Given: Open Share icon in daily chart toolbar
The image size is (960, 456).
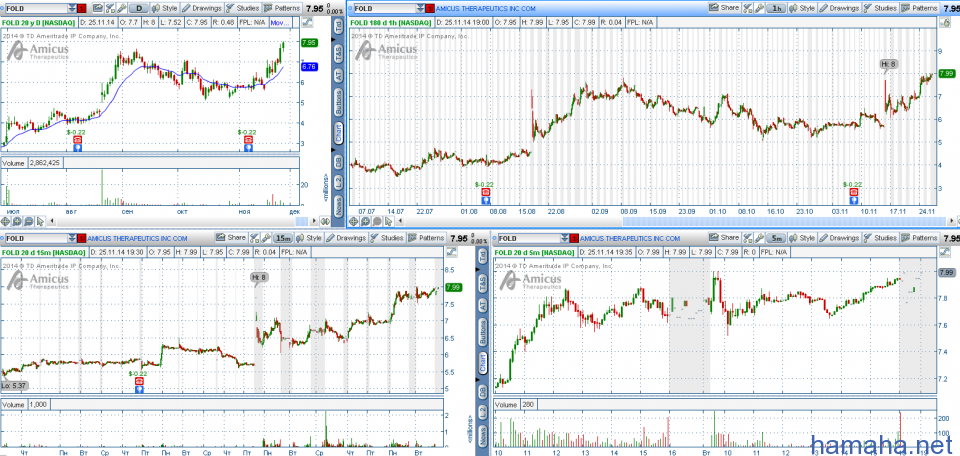Looking at the screenshot, I should coord(97,9).
